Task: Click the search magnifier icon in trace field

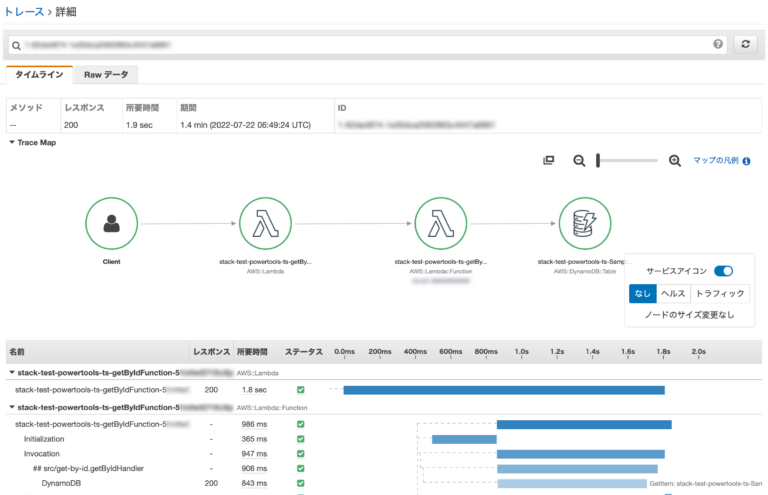Action: pyautogui.click(x=16, y=46)
